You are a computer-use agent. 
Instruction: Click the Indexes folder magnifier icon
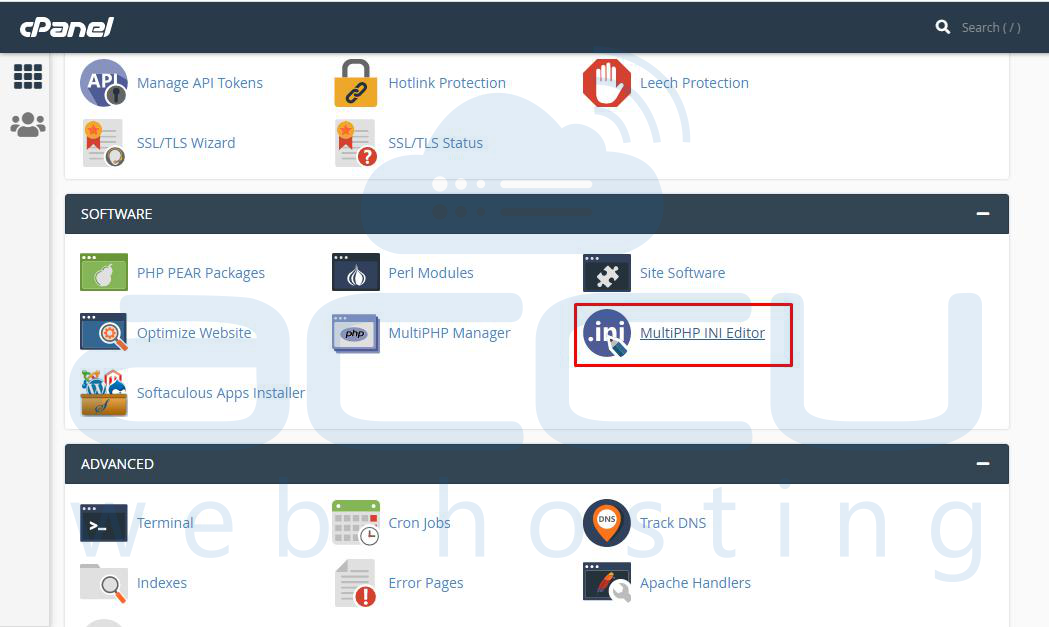click(x=104, y=583)
